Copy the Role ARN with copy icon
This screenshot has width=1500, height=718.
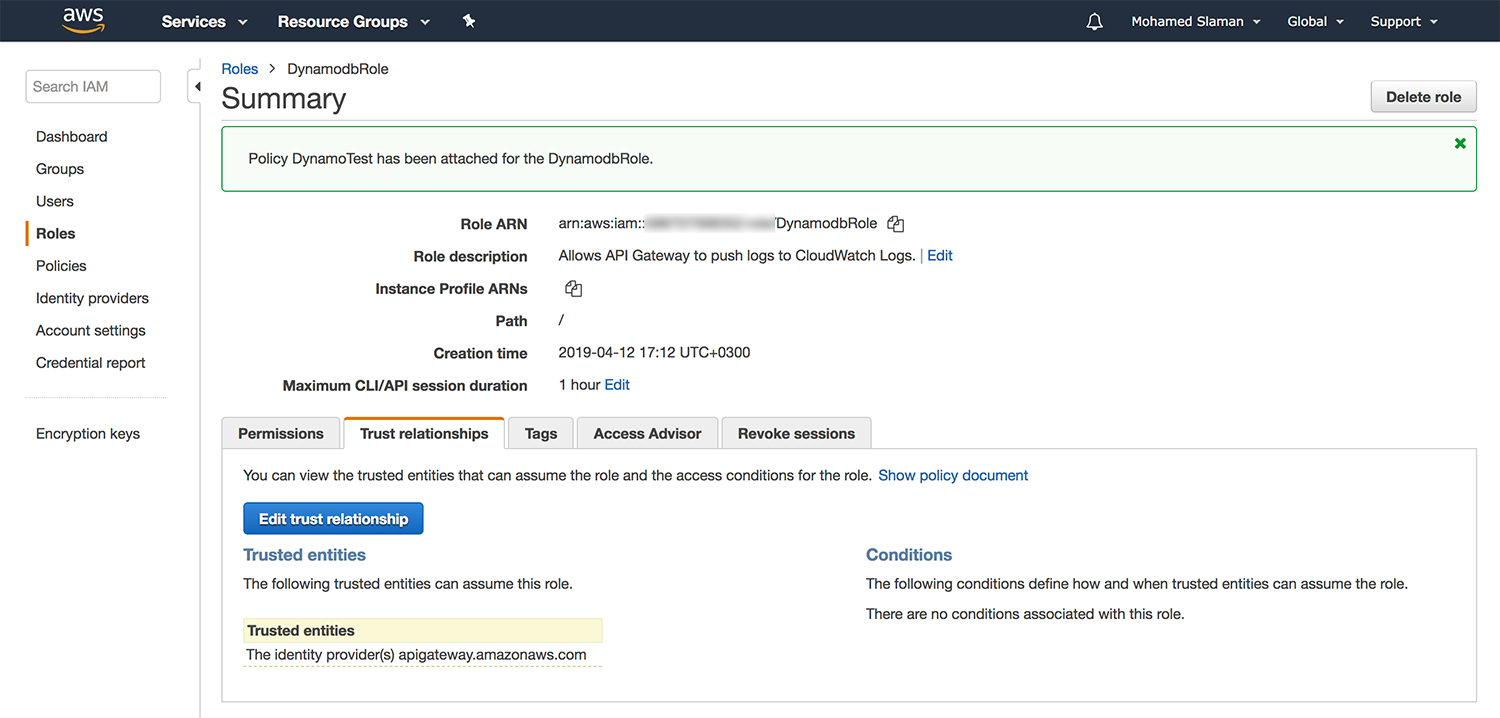(896, 224)
